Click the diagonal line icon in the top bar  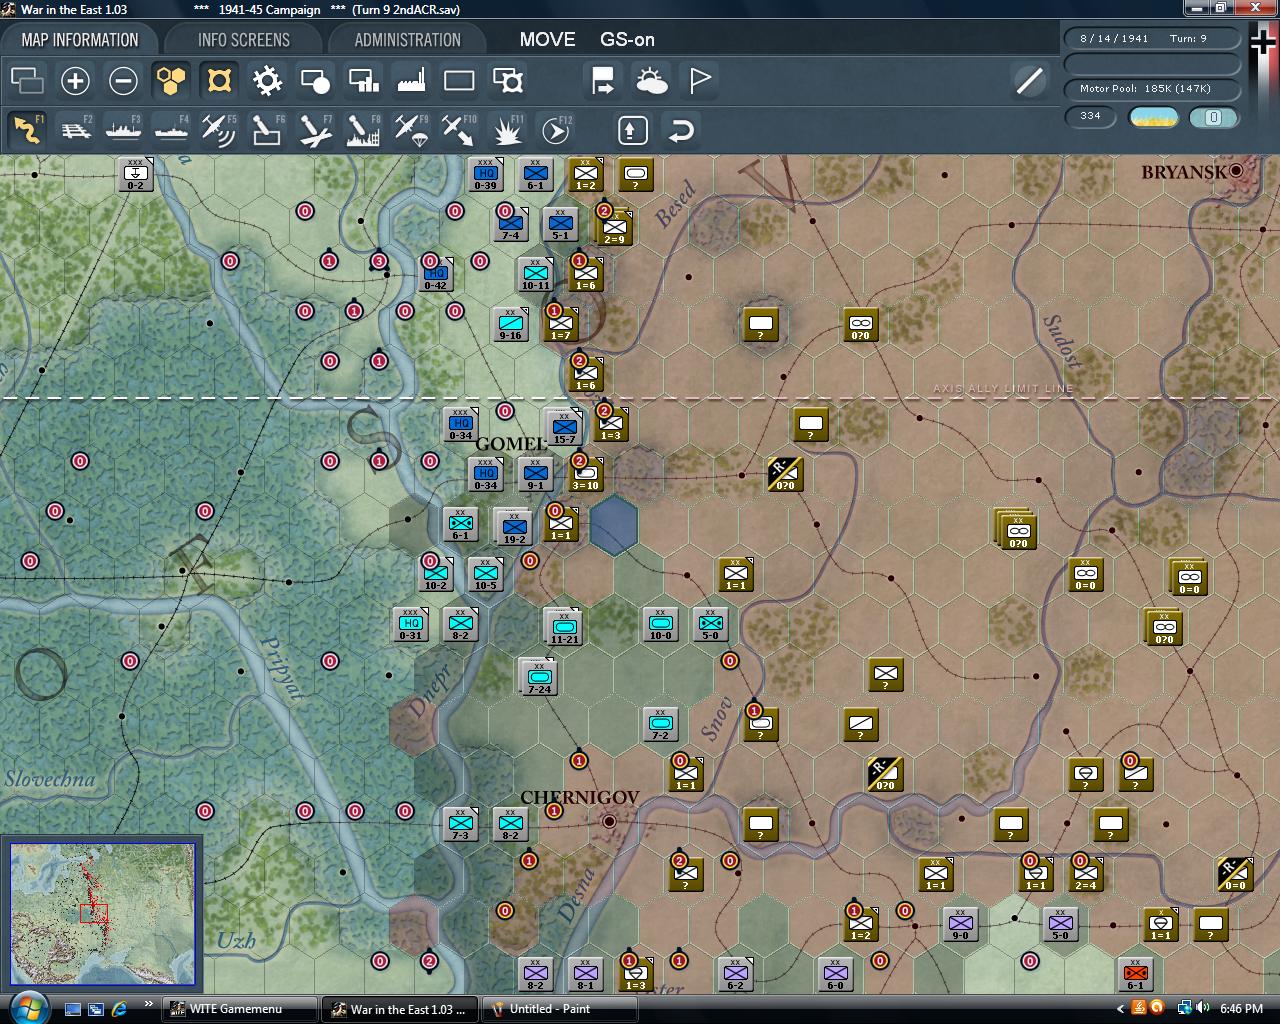[x=1029, y=80]
